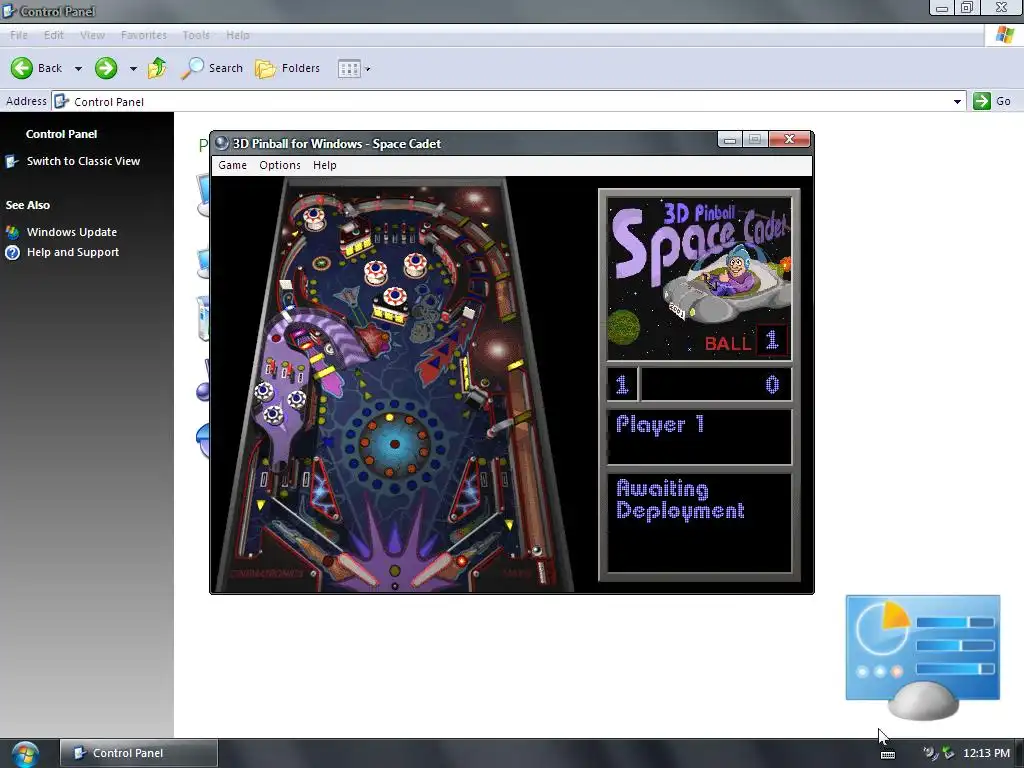The height and width of the screenshot is (768, 1024).
Task: Open the Help menu in 3D Pinball
Action: [325, 165]
